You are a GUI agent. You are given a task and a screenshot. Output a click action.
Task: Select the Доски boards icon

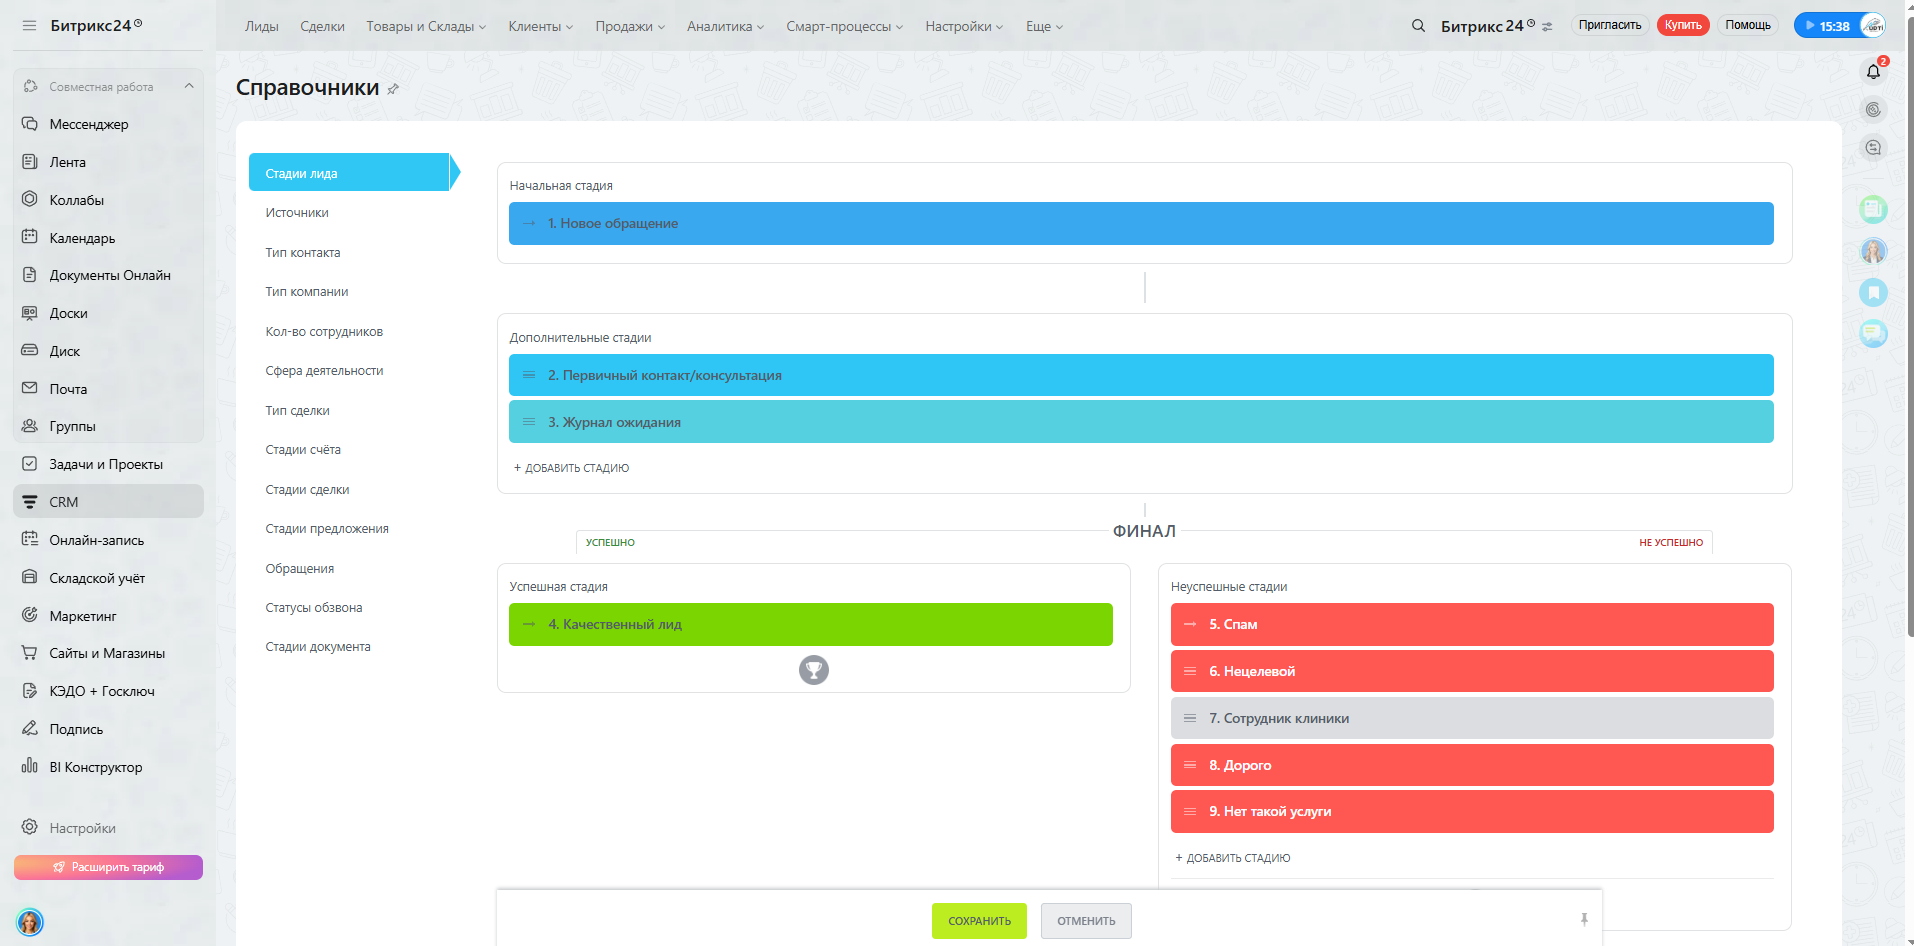(30, 313)
